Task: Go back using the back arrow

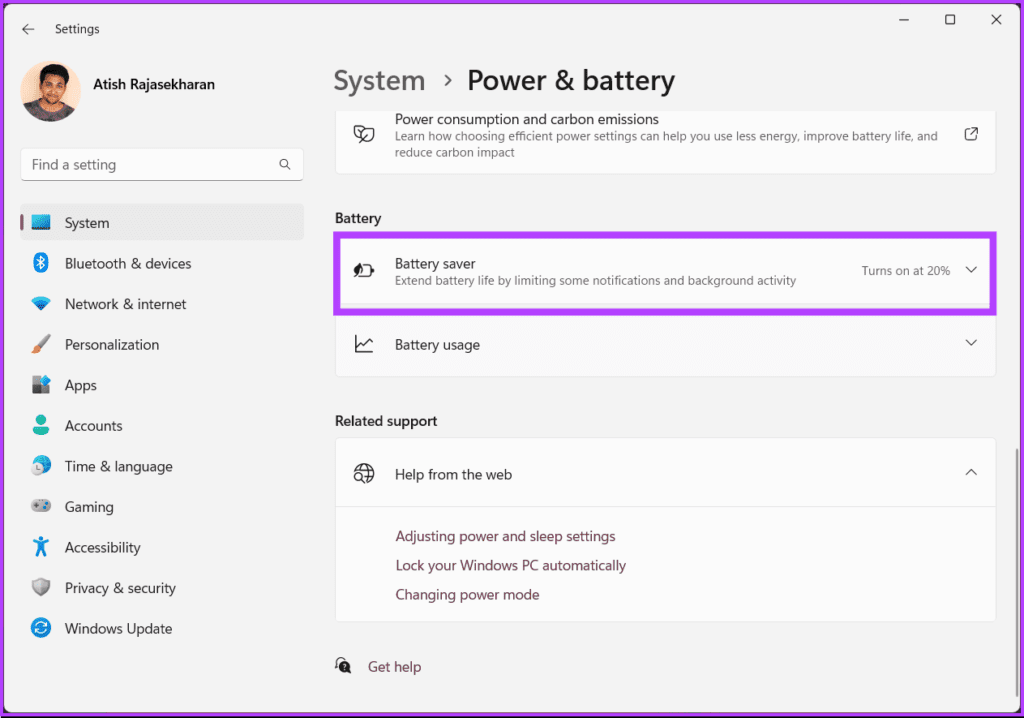Action: [27, 29]
